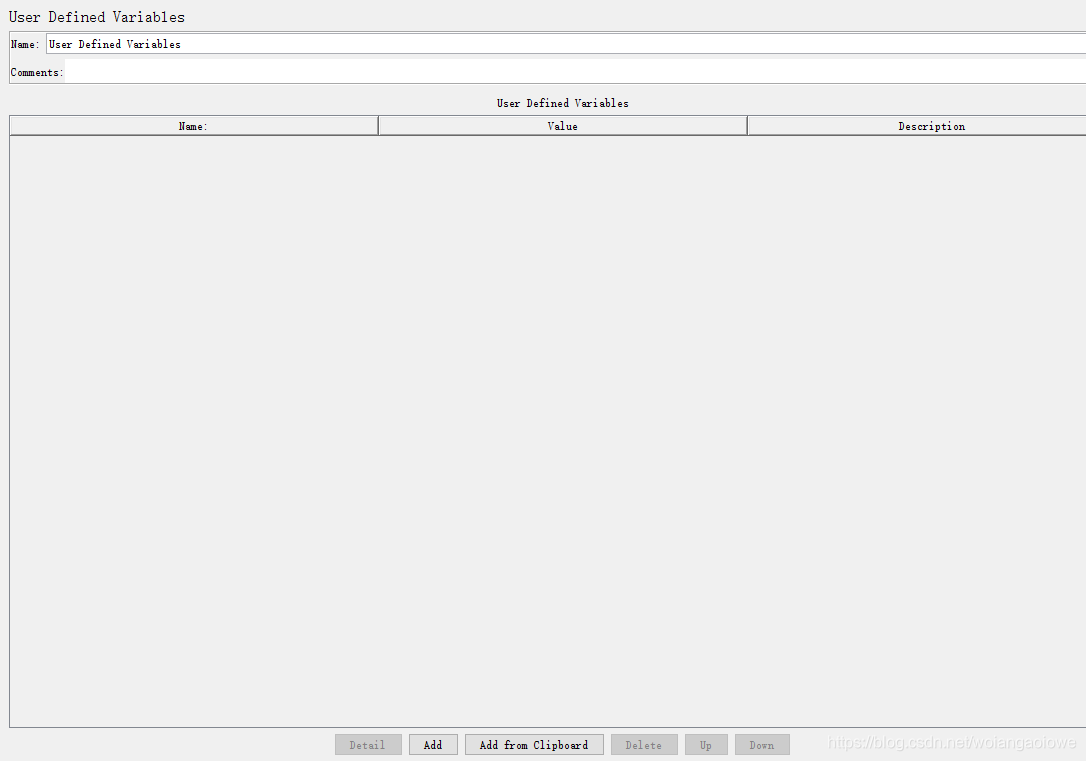Select the Value column header
The width and height of the screenshot is (1086, 761).
(562, 125)
